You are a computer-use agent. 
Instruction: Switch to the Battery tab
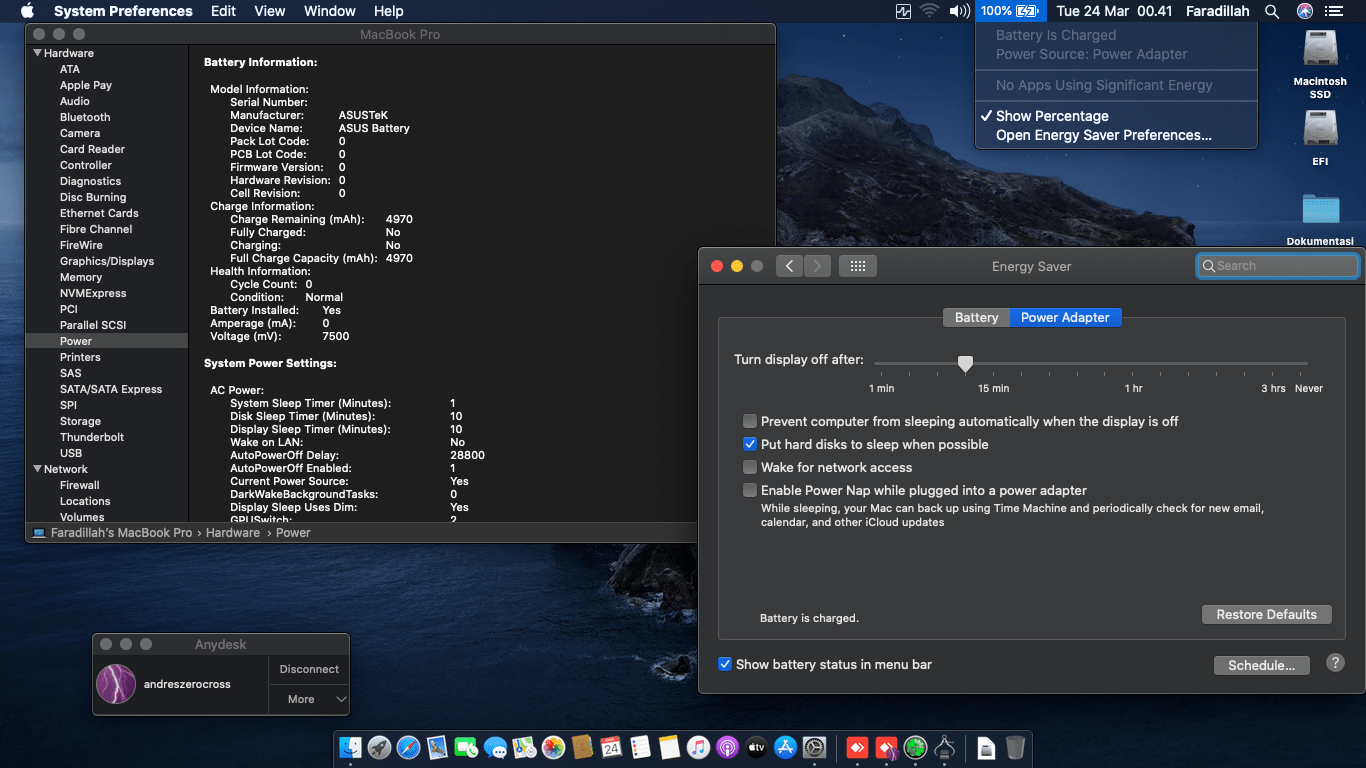pos(976,317)
